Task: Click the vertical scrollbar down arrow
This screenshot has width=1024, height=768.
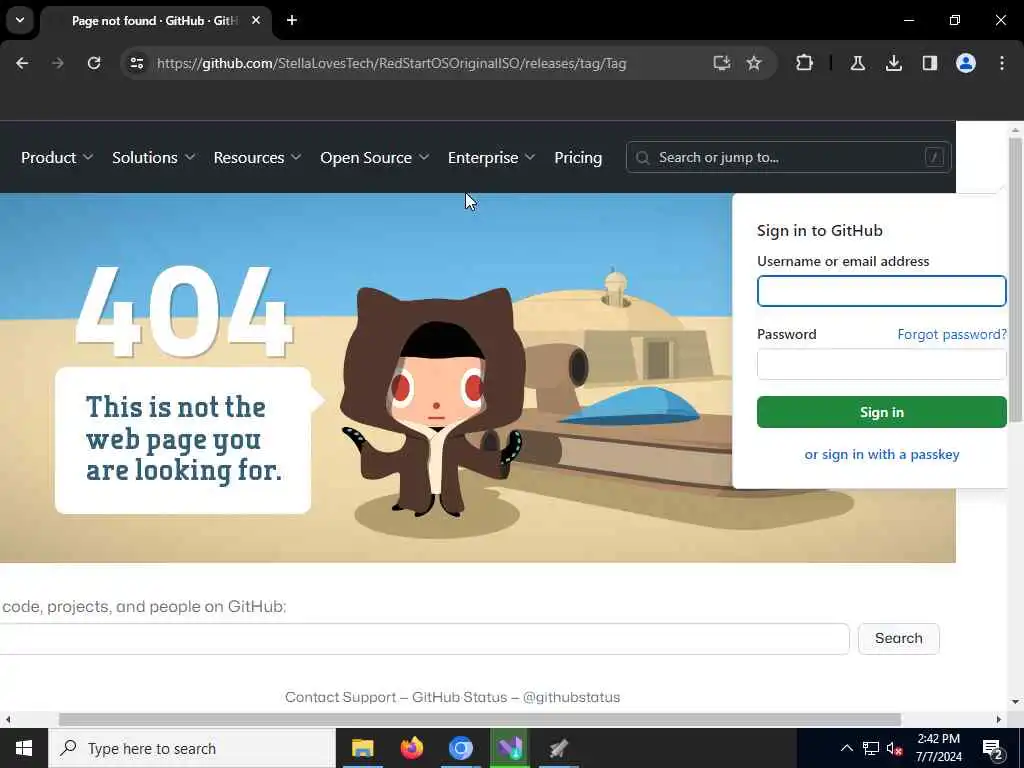Action: tap(1015, 702)
